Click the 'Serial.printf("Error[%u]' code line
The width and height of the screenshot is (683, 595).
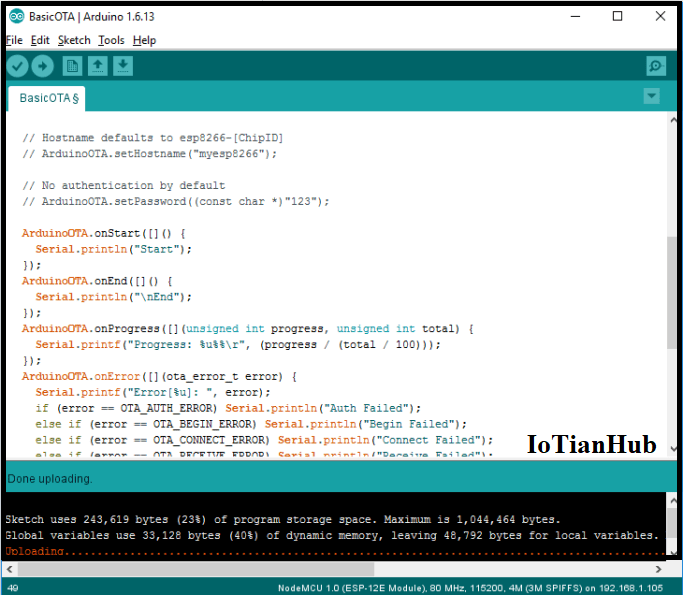(153, 392)
